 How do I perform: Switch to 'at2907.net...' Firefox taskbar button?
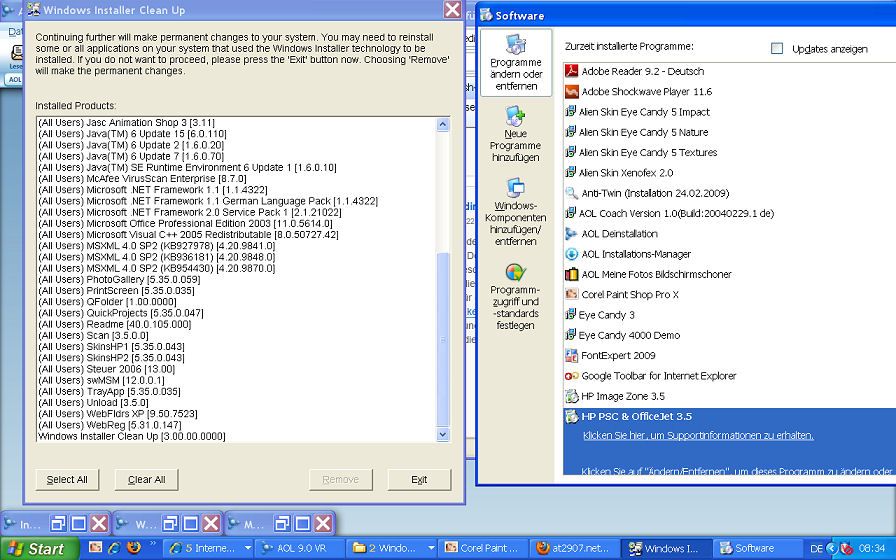tap(574, 548)
